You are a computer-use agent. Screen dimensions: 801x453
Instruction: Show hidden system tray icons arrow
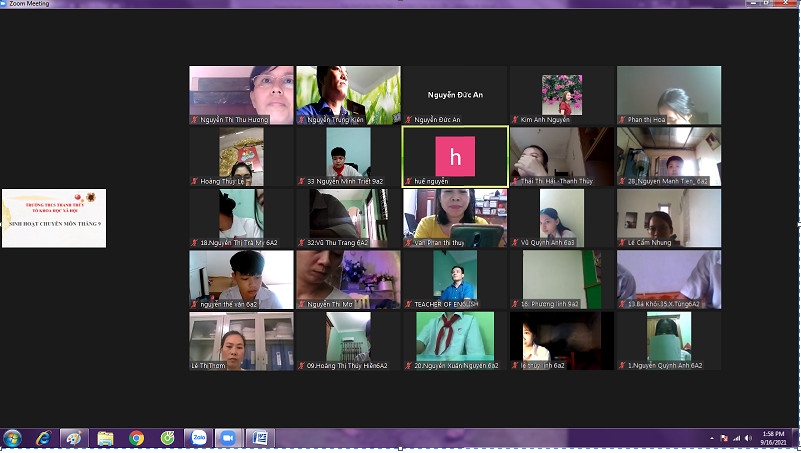(711, 438)
